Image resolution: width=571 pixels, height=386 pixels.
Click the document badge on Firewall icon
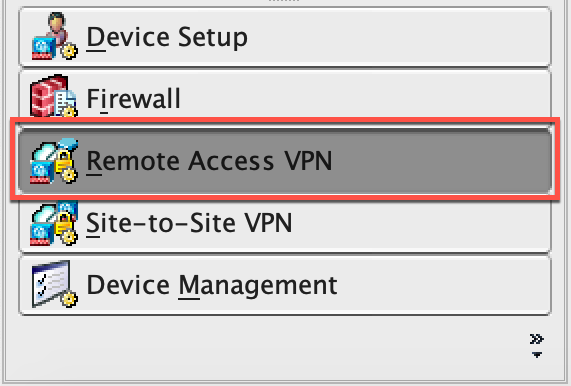(x=66, y=101)
